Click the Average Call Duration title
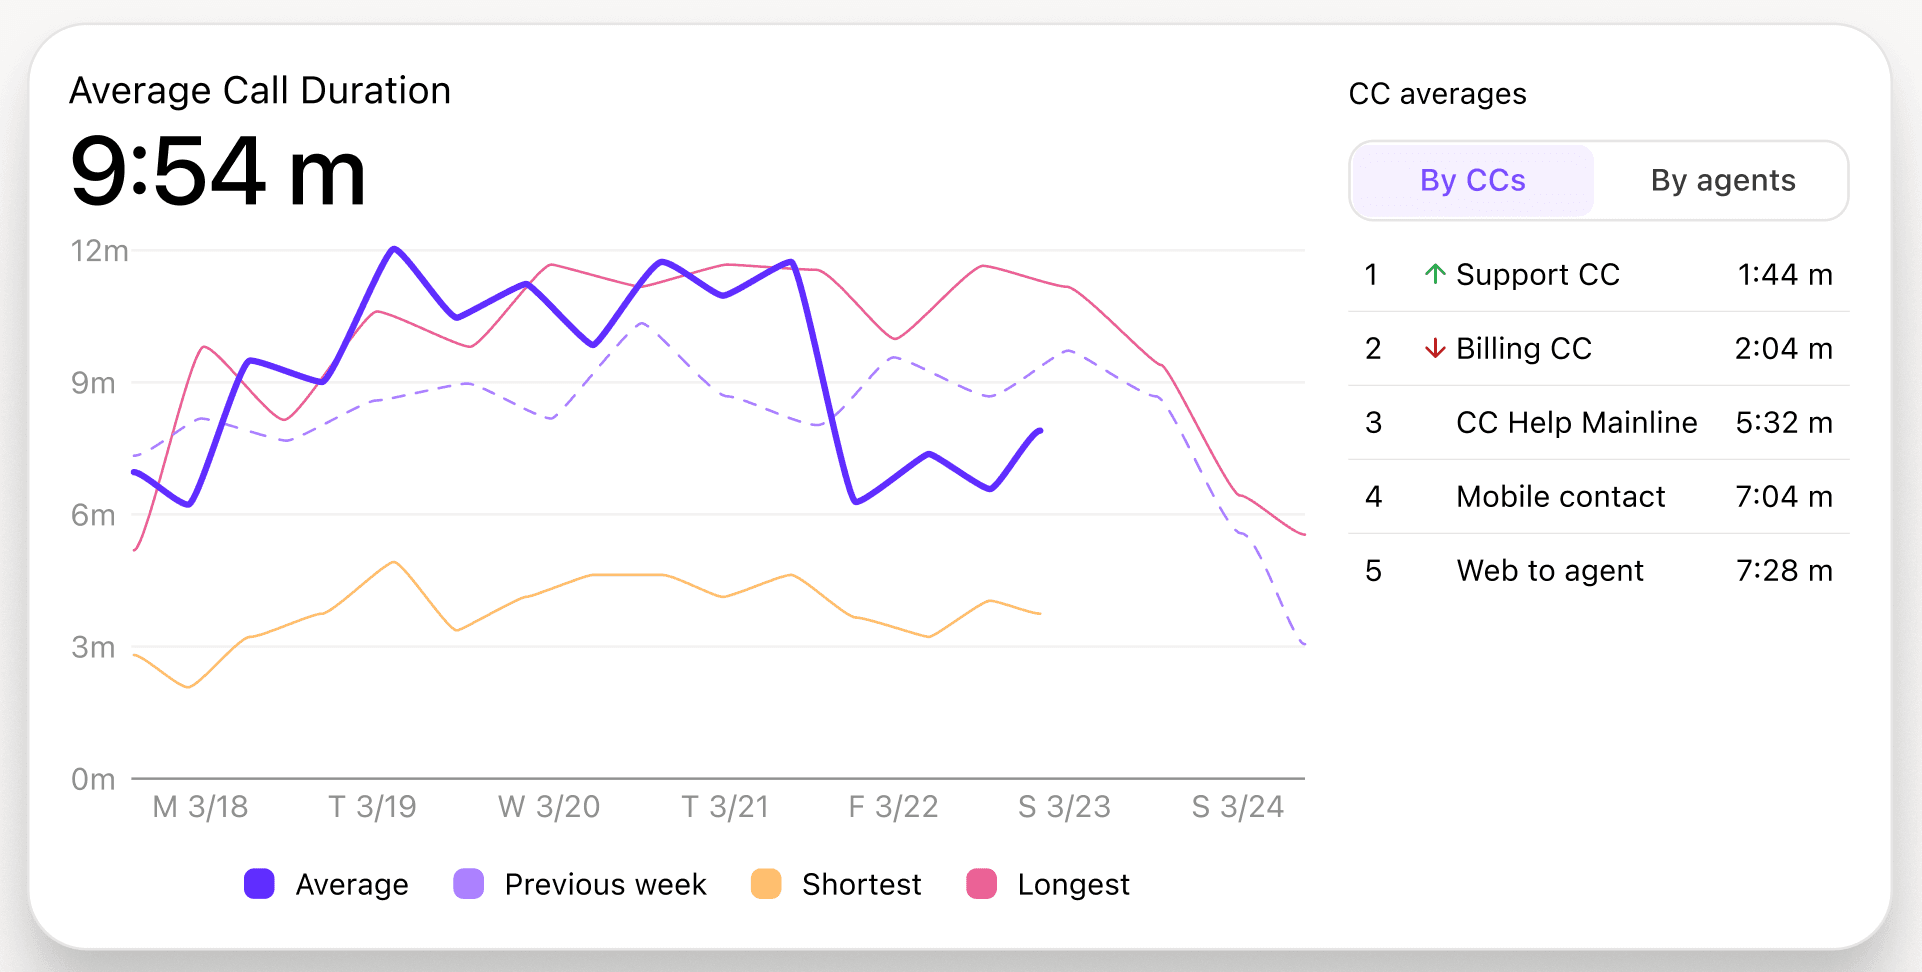The image size is (1922, 972). tap(260, 91)
